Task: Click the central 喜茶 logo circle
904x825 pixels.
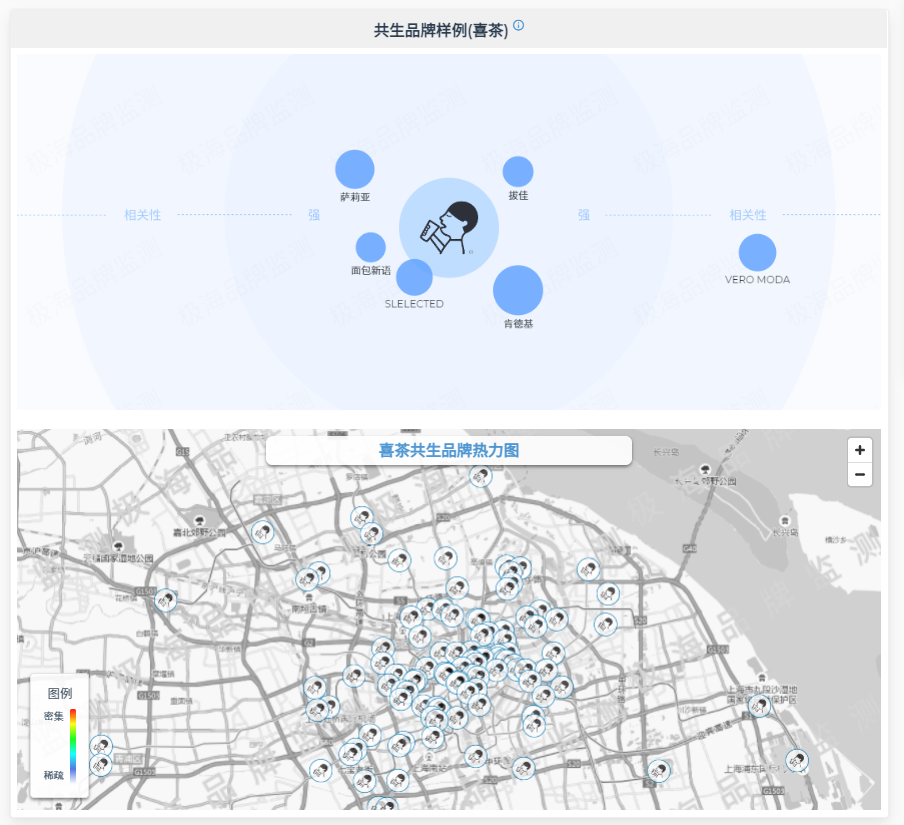Action: pos(449,228)
